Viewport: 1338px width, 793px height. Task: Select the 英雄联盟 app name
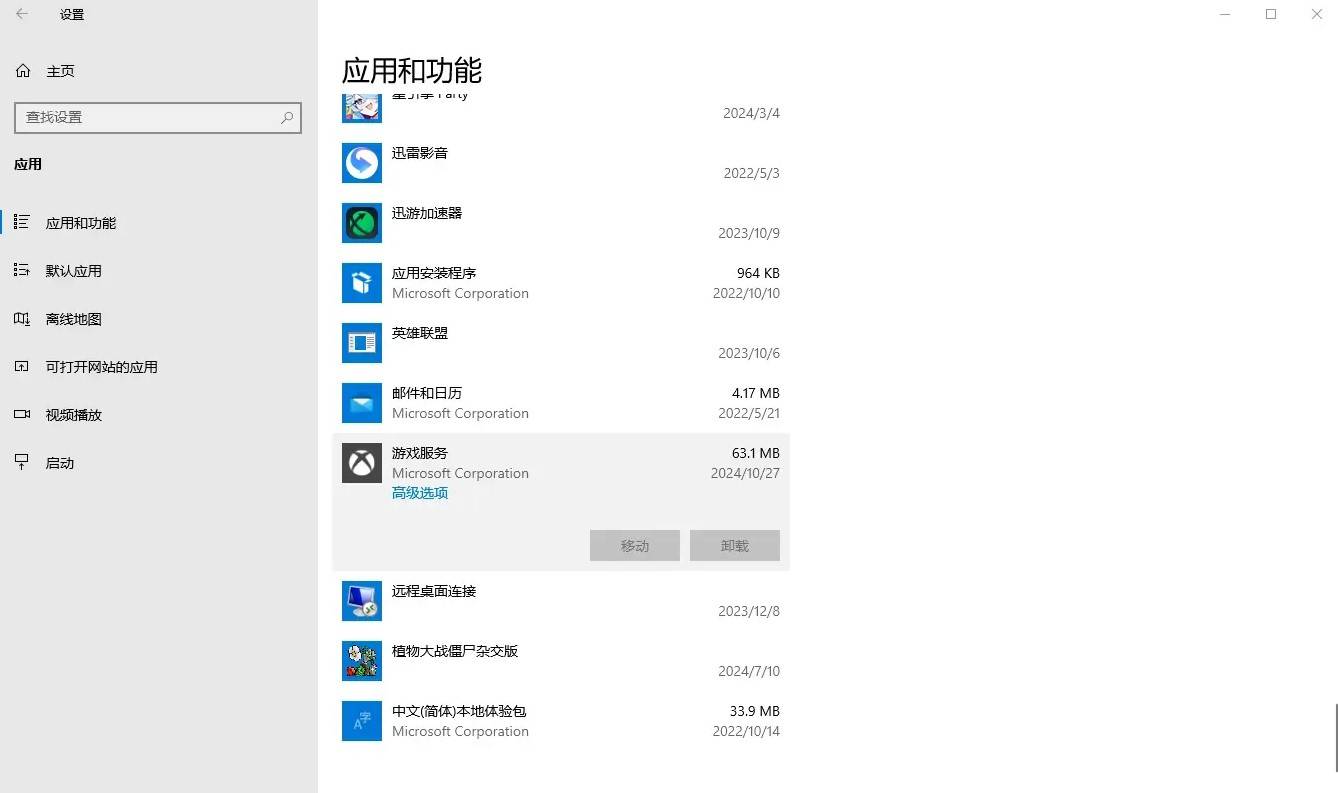coord(420,333)
